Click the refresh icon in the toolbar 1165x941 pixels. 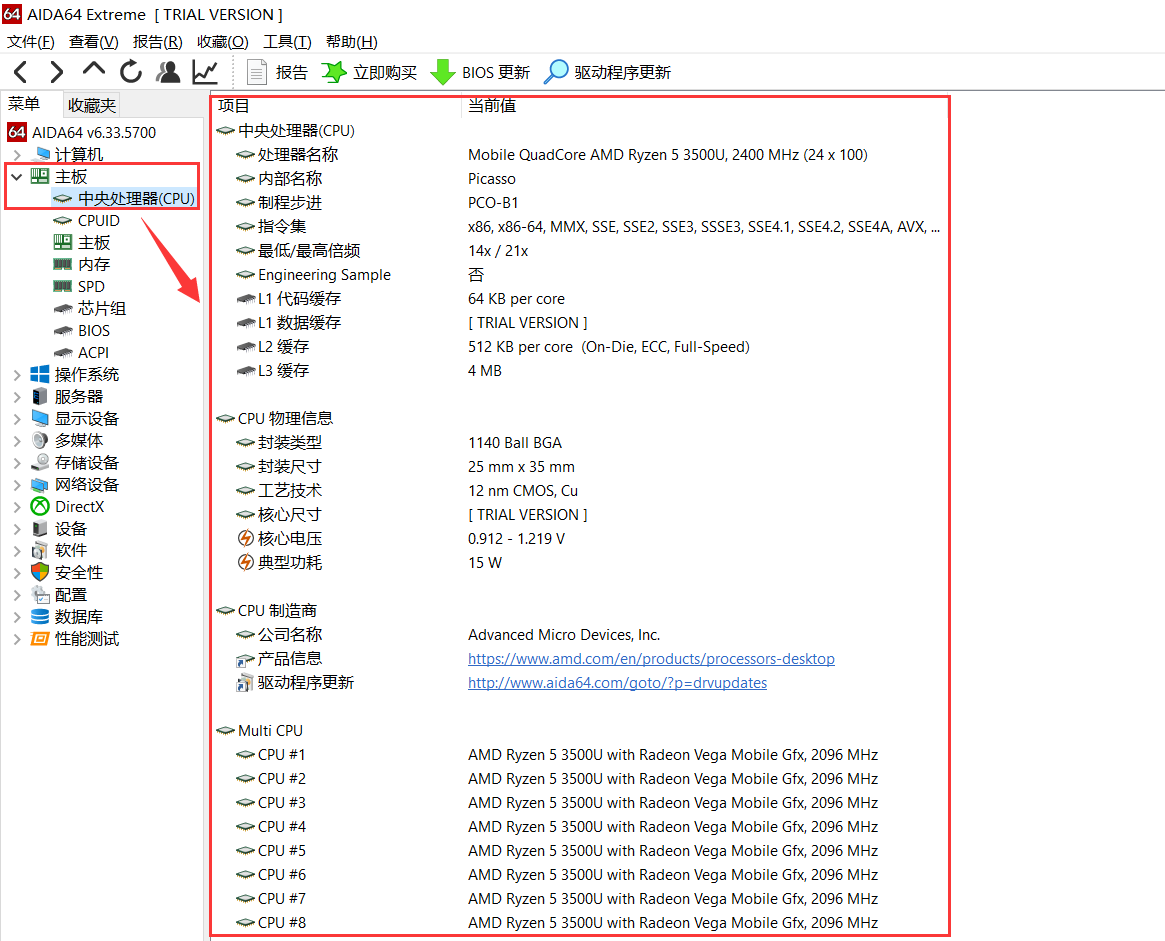(x=130, y=71)
